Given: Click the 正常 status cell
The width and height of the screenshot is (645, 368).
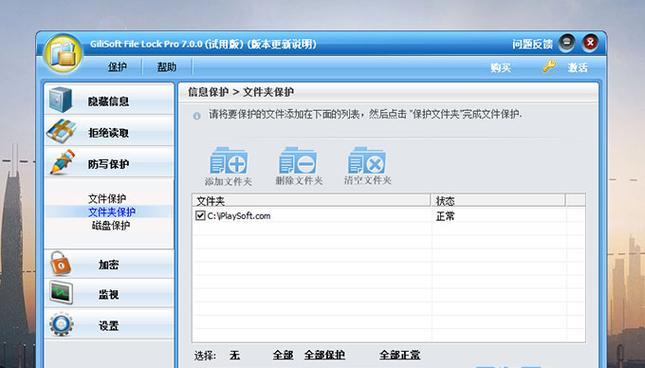Looking at the screenshot, I should 445,216.
